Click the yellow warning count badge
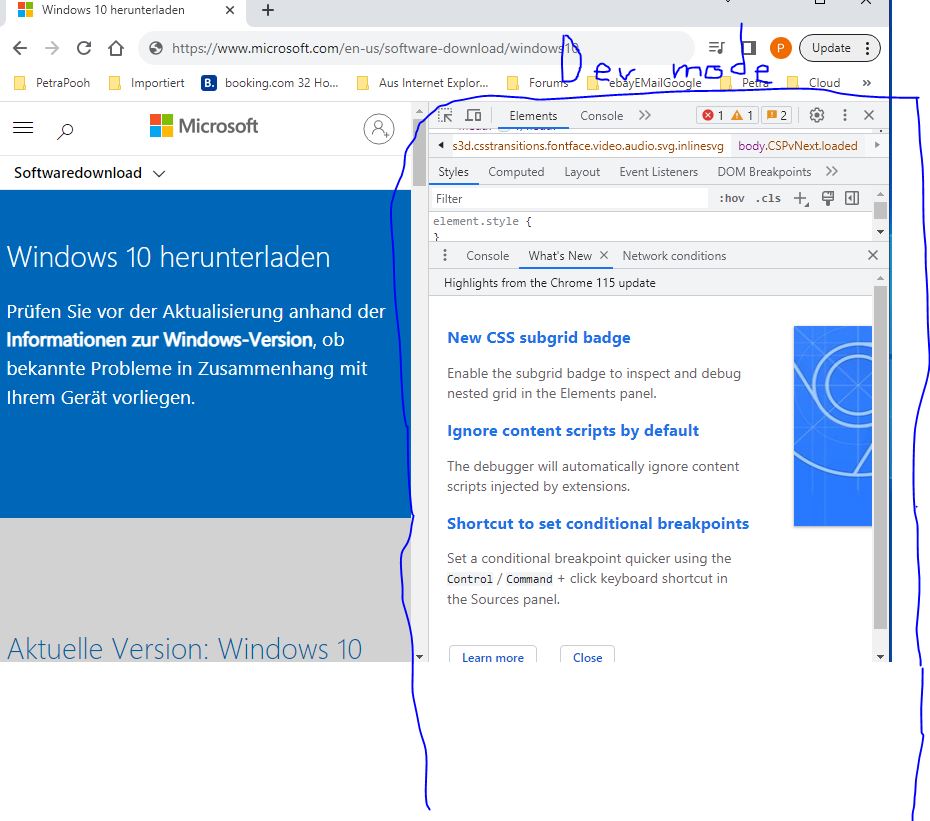 pyautogui.click(x=742, y=115)
